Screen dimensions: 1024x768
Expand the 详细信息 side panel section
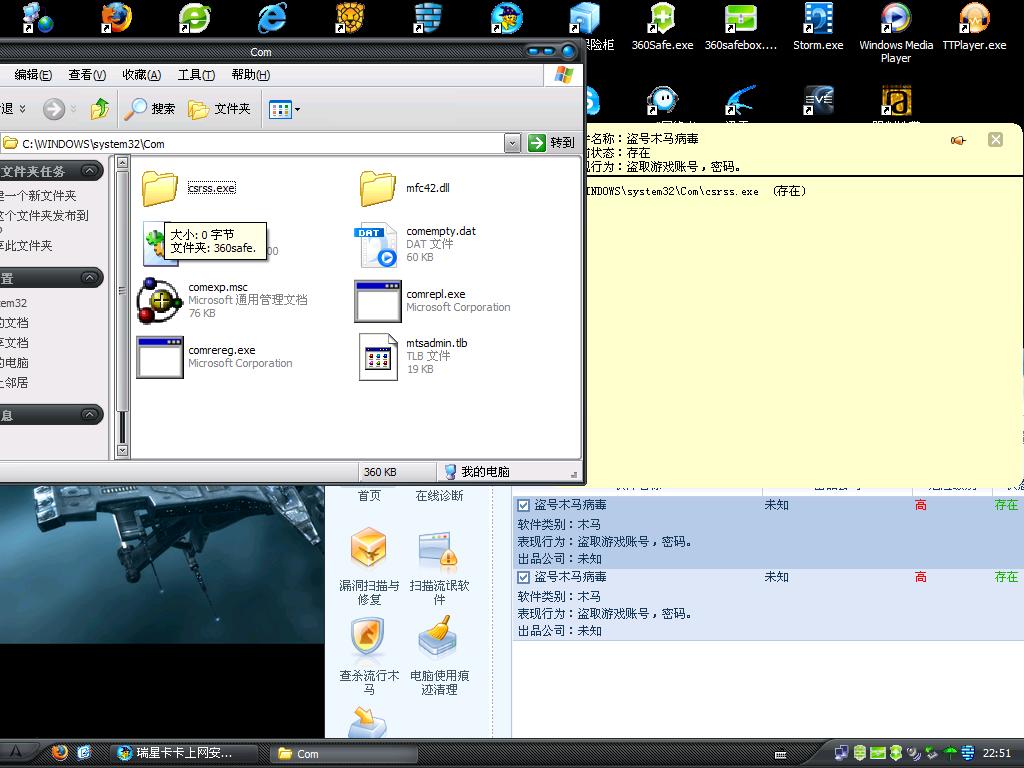coord(89,414)
